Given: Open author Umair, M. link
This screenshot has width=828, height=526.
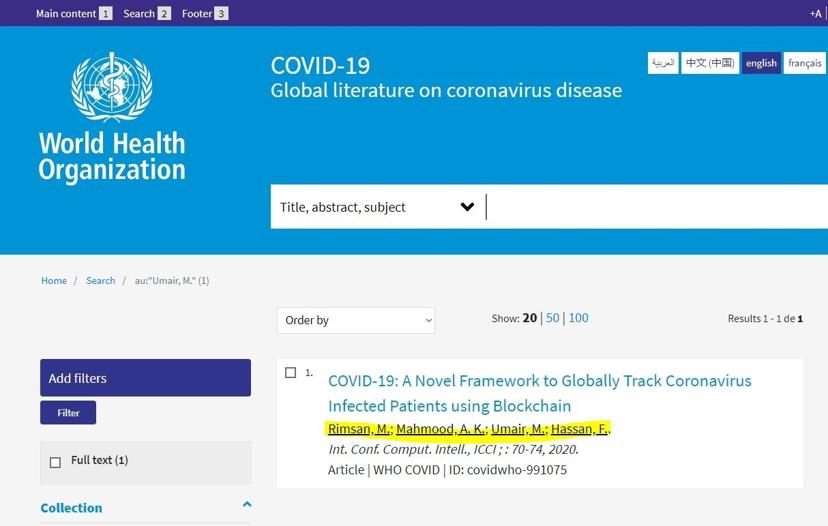Looking at the screenshot, I should (519, 429).
